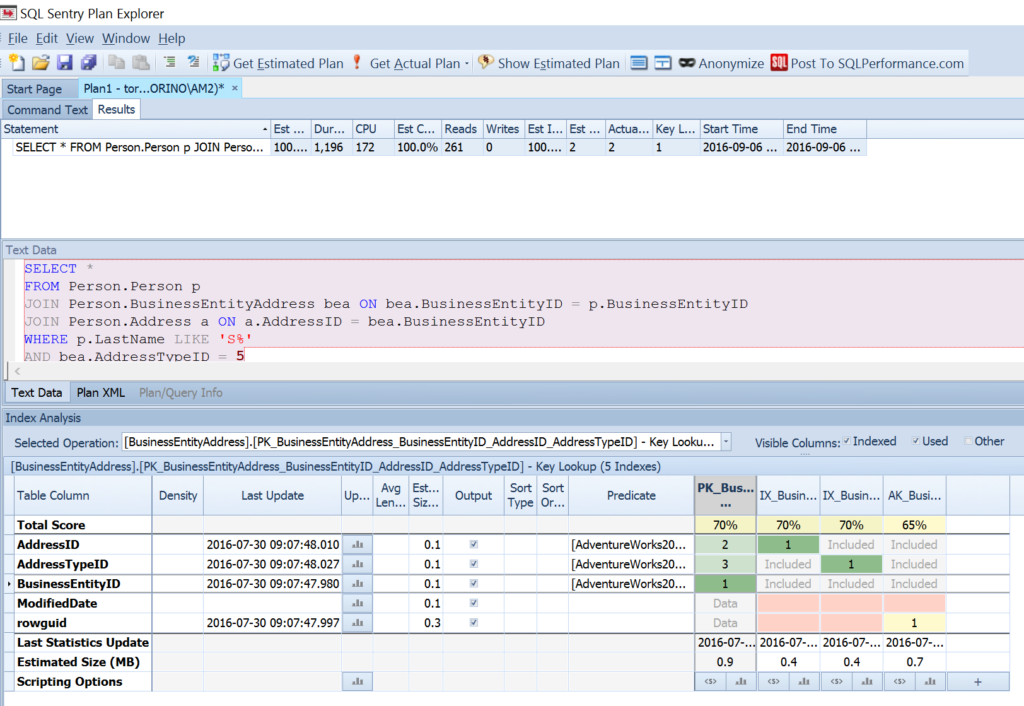This screenshot has height=706, width=1024.
Task: Open statistics histogram for rowguid row
Action: pos(357,623)
